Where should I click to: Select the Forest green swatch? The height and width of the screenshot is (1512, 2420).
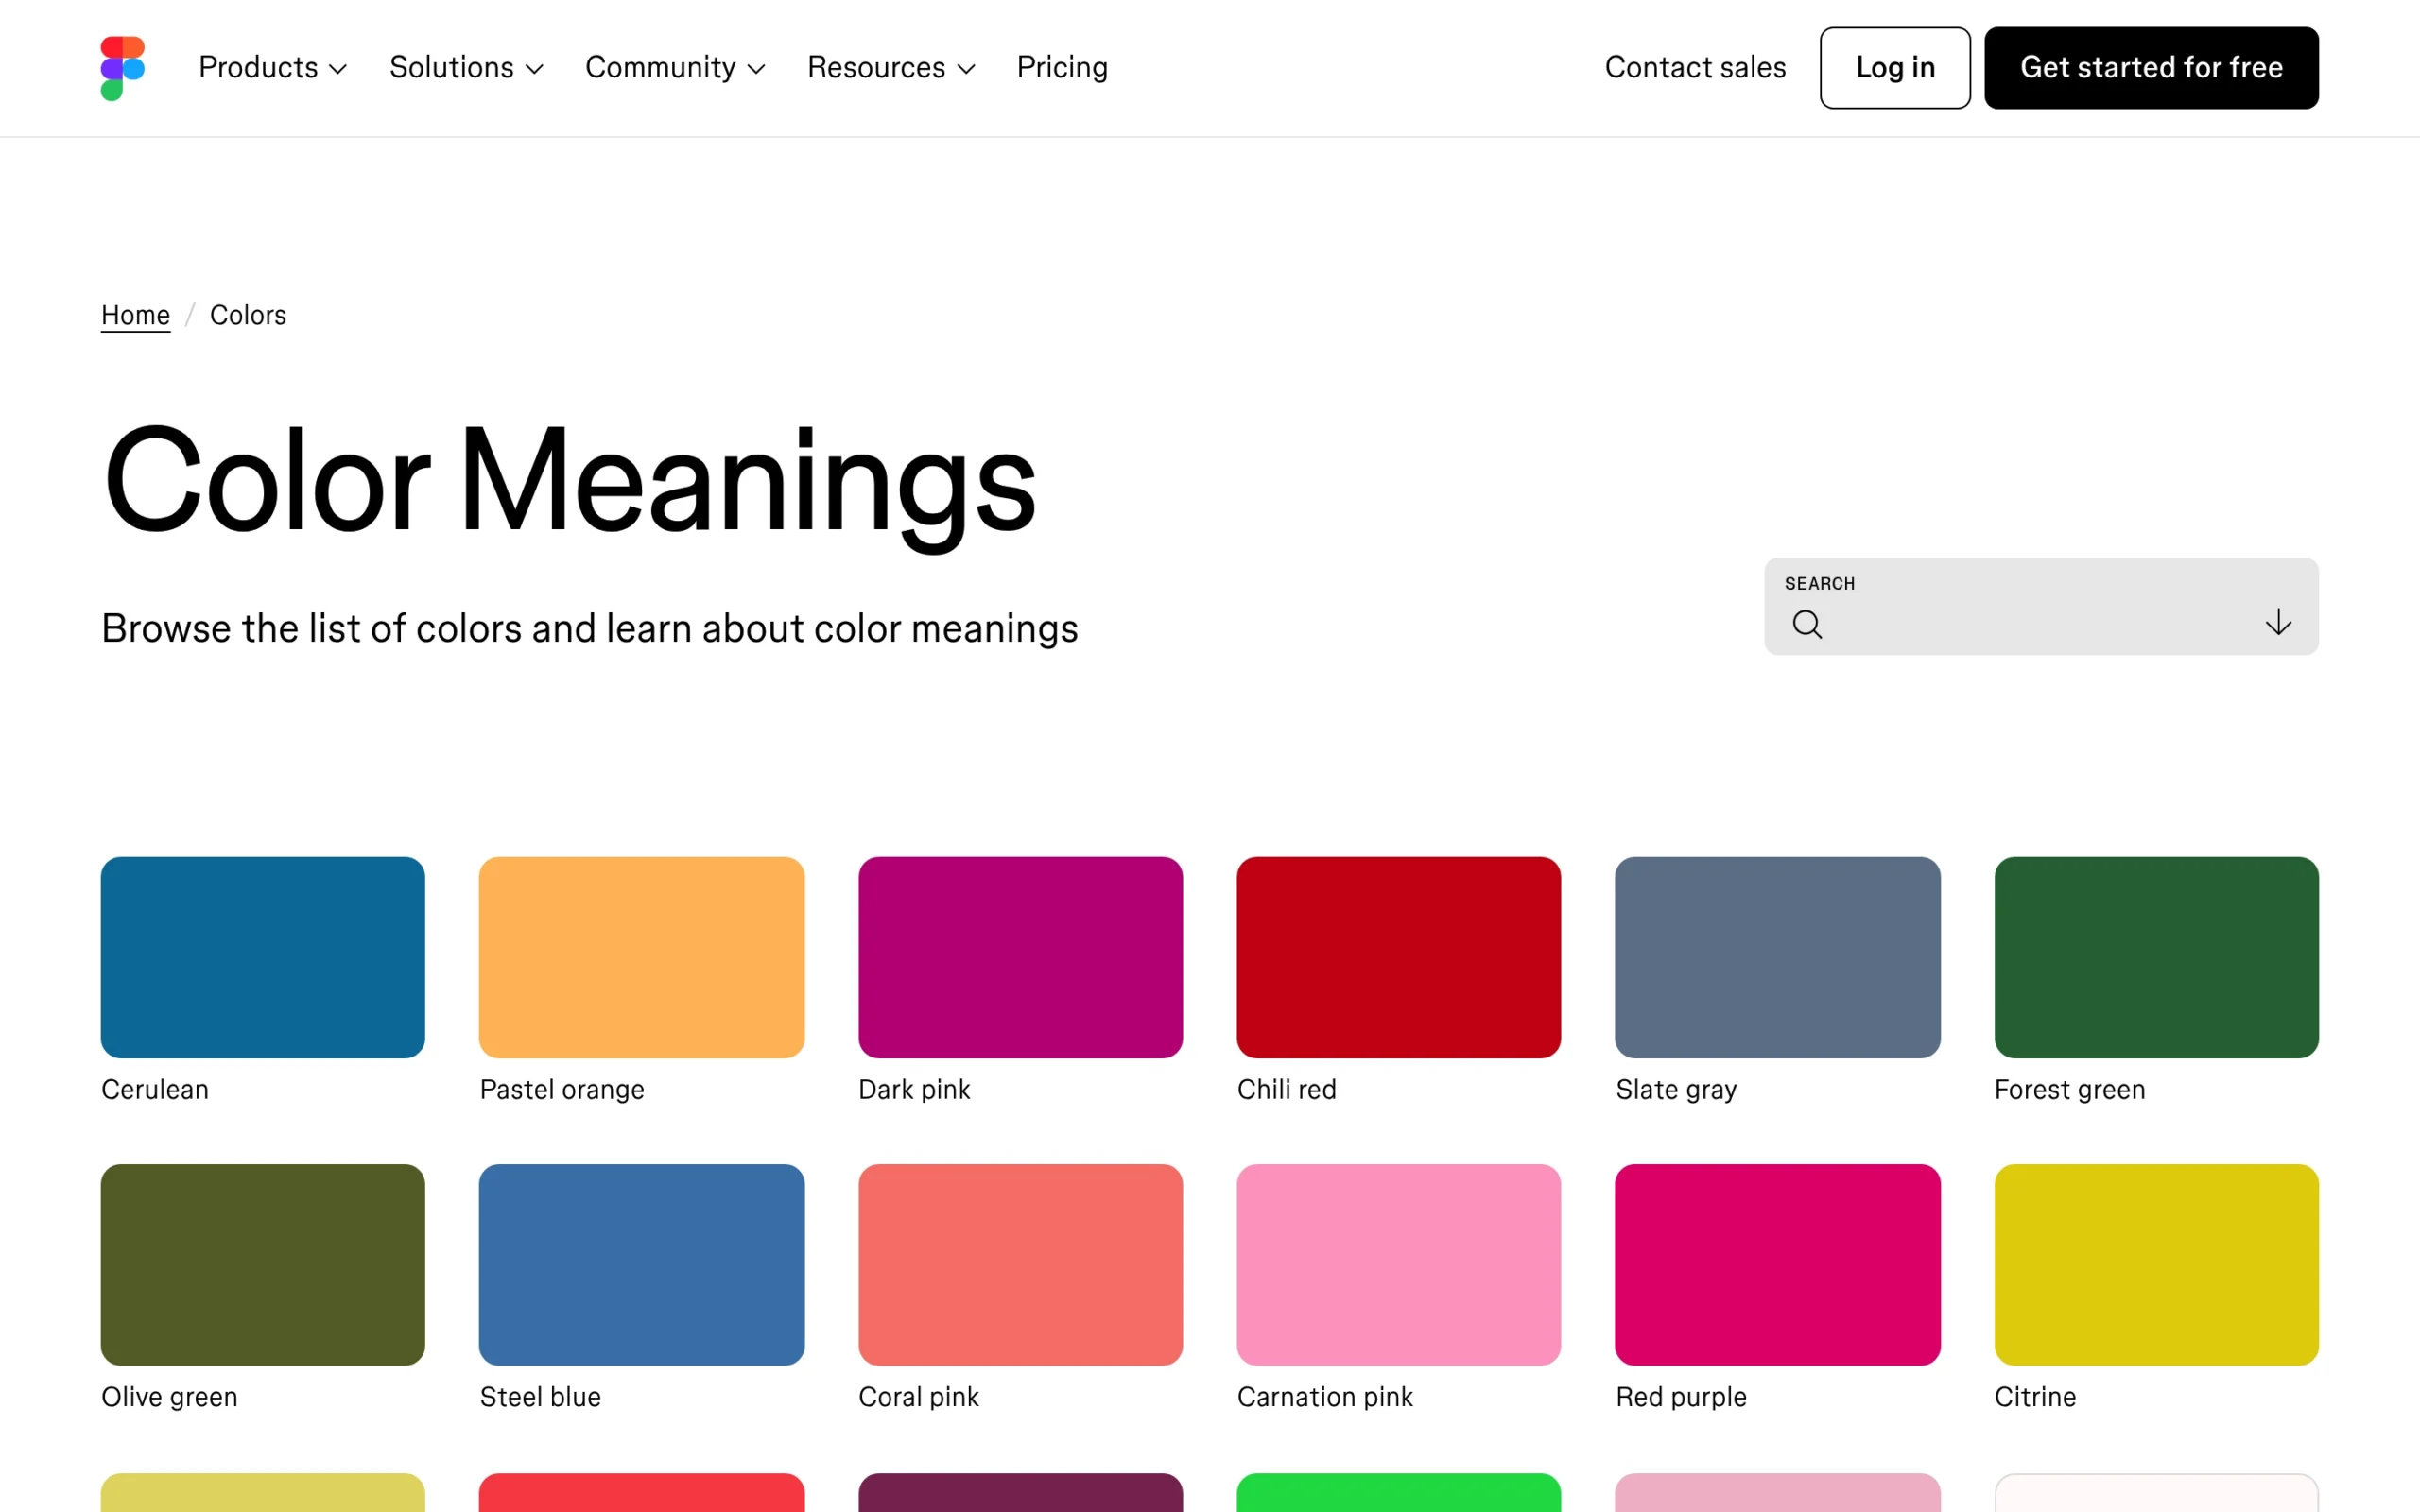[x=2156, y=957]
